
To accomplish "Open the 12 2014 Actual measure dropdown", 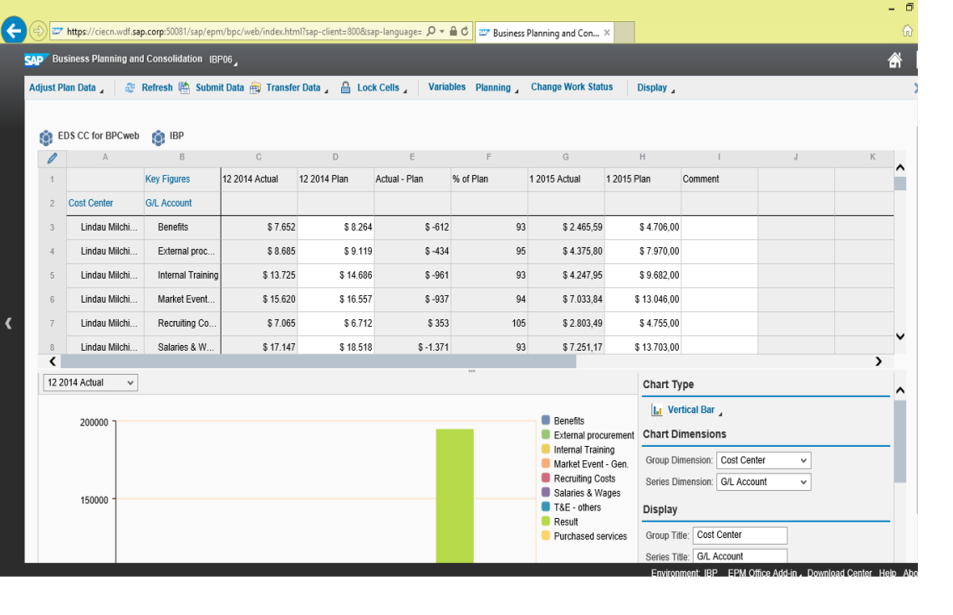I will click(x=91, y=382).
